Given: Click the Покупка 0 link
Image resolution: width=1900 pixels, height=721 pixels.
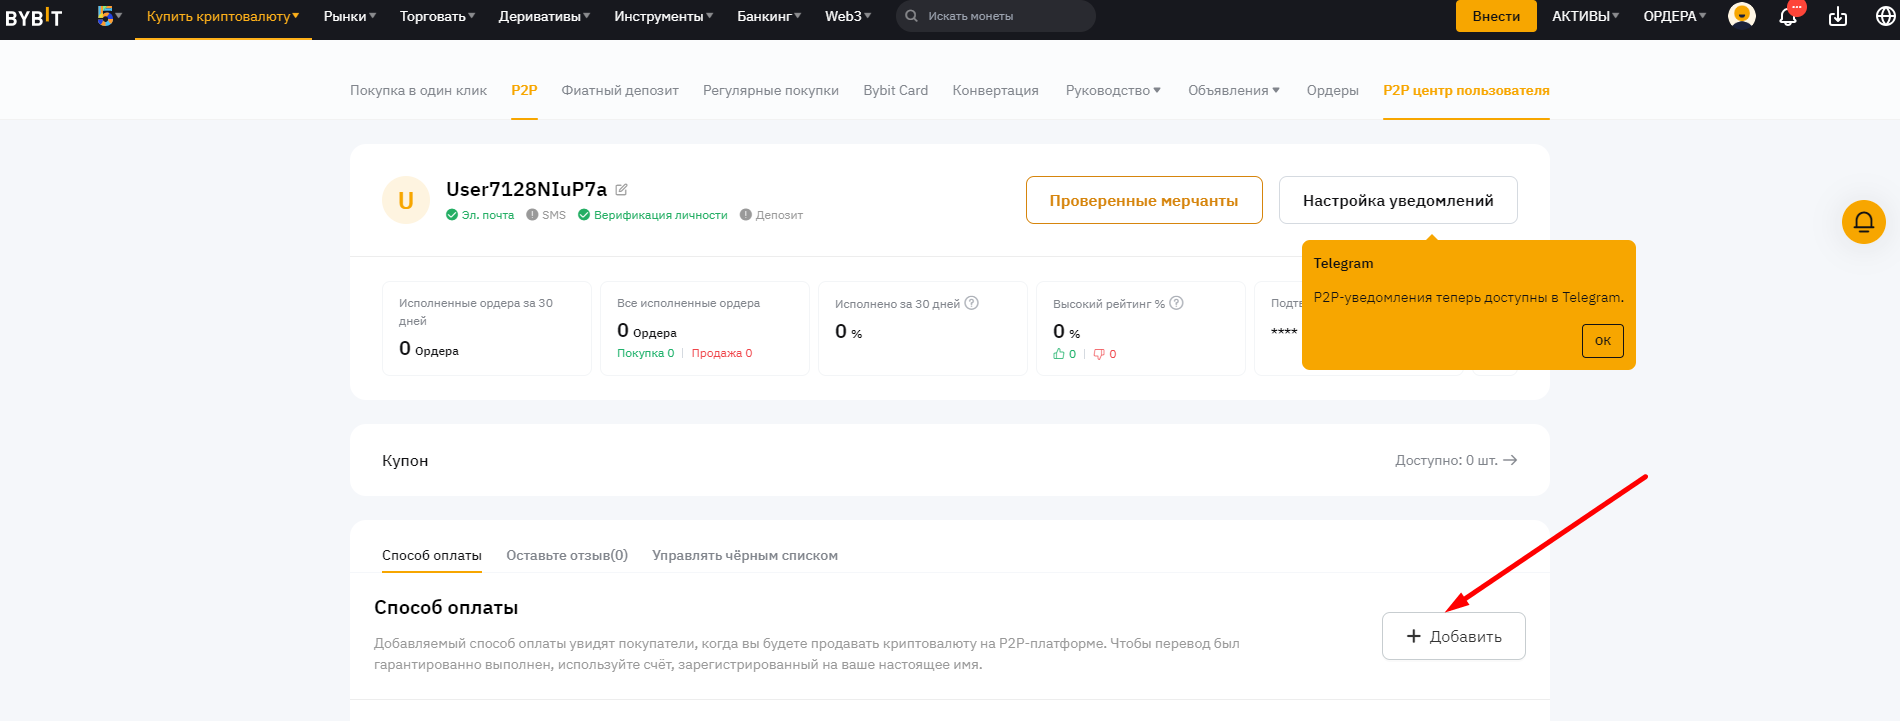Looking at the screenshot, I should (645, 353).
